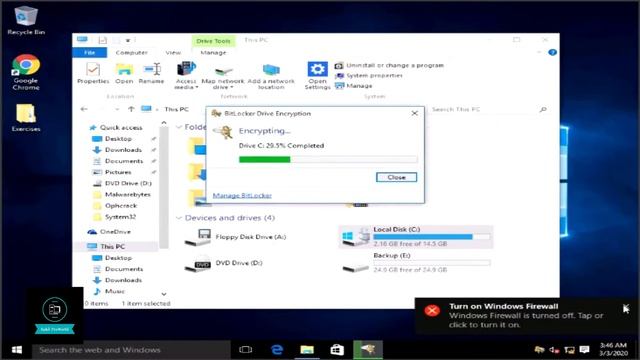This screenshot has height=360, width=640.
Task: Open Store icon on taskbar
Action: [x=337, y=350]
